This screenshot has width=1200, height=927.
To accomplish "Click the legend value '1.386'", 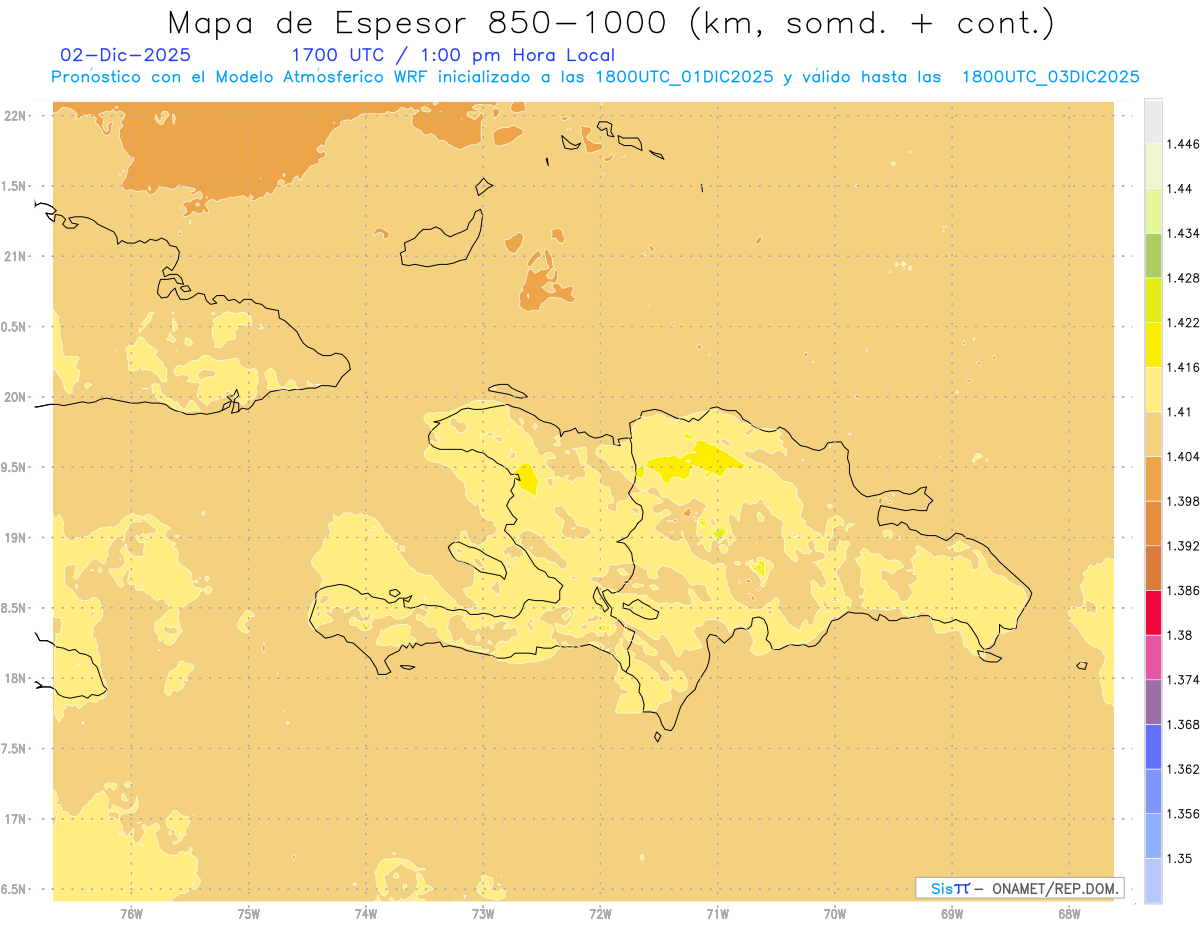I will (x=1182, y=590).
